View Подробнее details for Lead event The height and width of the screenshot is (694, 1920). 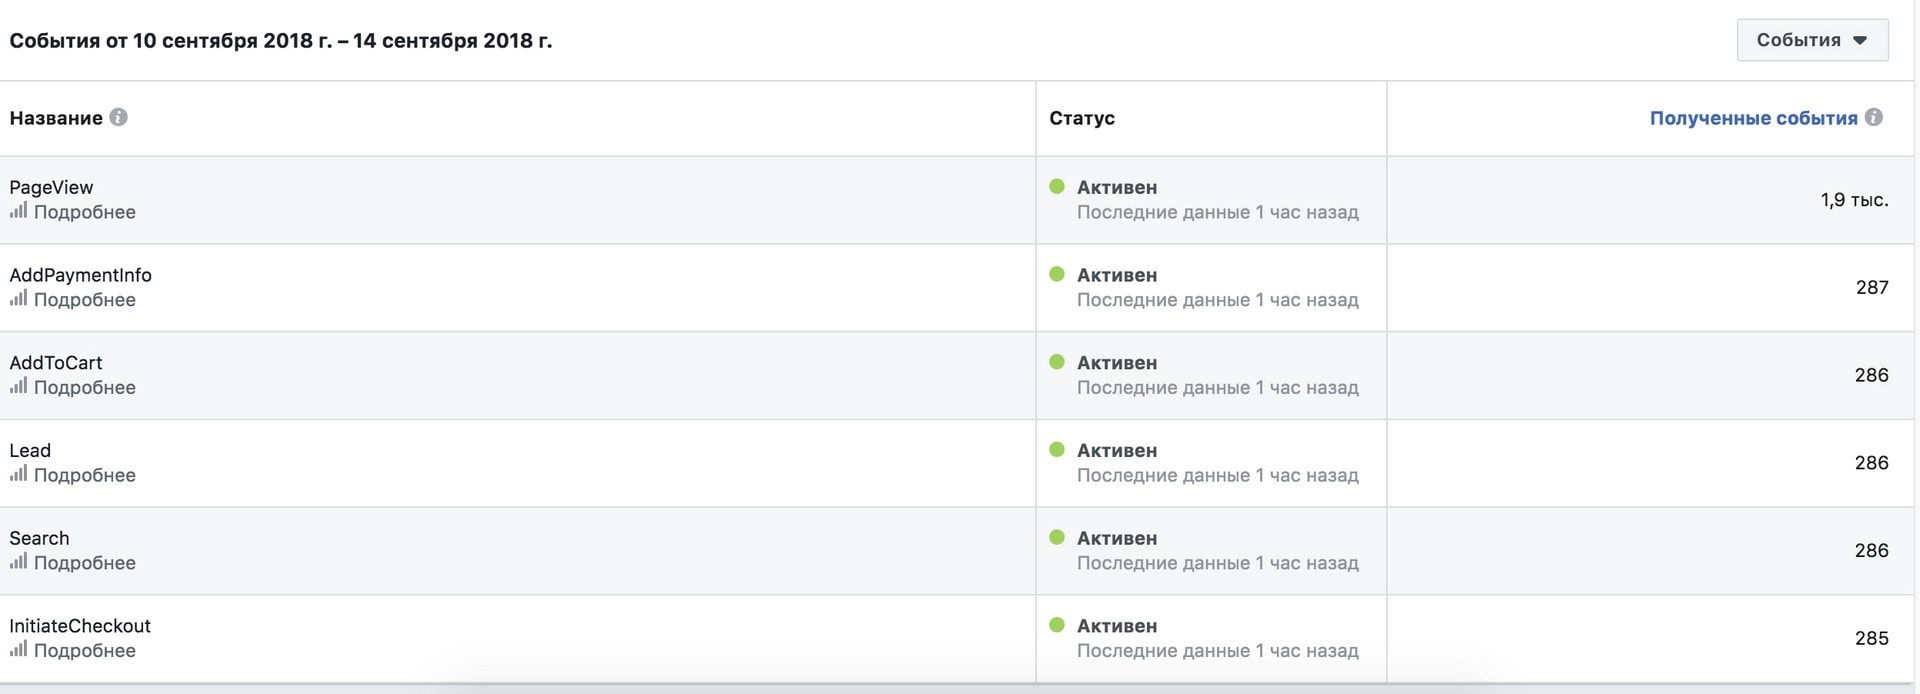pyautogui.click(x=85, y=475)
